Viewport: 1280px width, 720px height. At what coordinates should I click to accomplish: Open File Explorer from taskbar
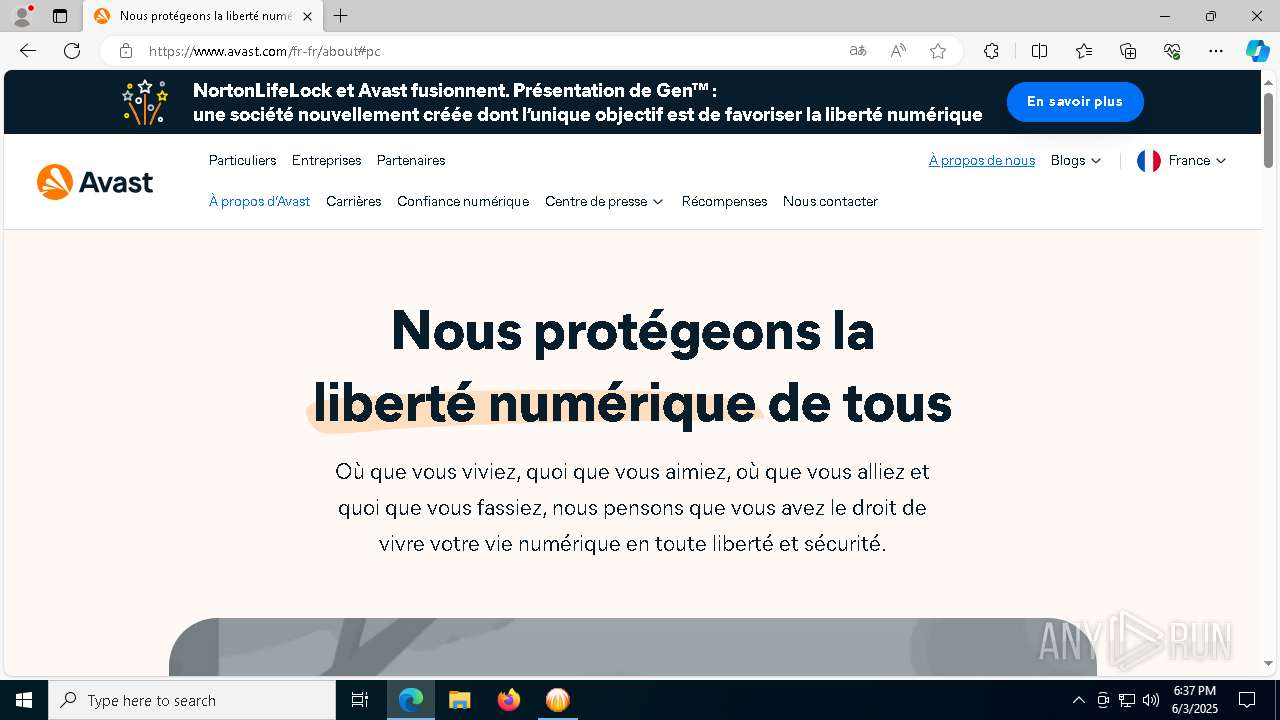[460, 700]
